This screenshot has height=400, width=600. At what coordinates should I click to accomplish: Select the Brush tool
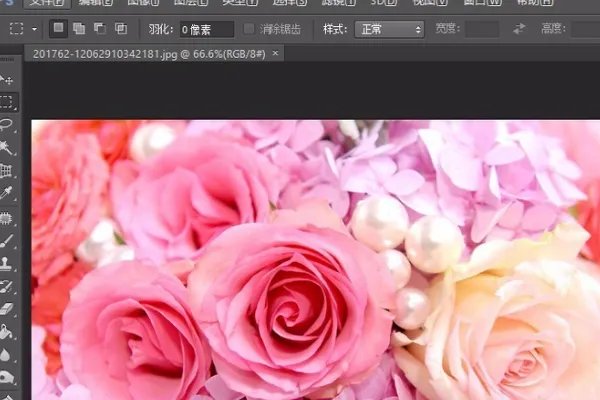(7, 241)
